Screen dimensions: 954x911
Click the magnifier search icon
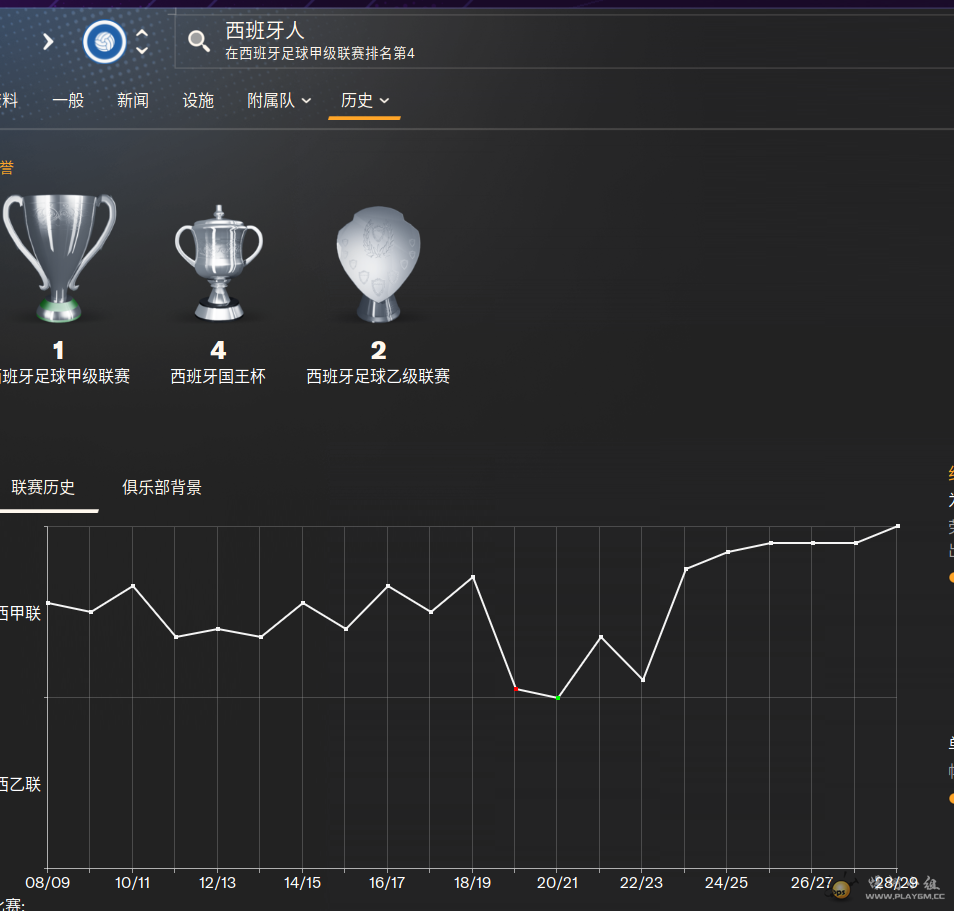click(x=199, y=41)
